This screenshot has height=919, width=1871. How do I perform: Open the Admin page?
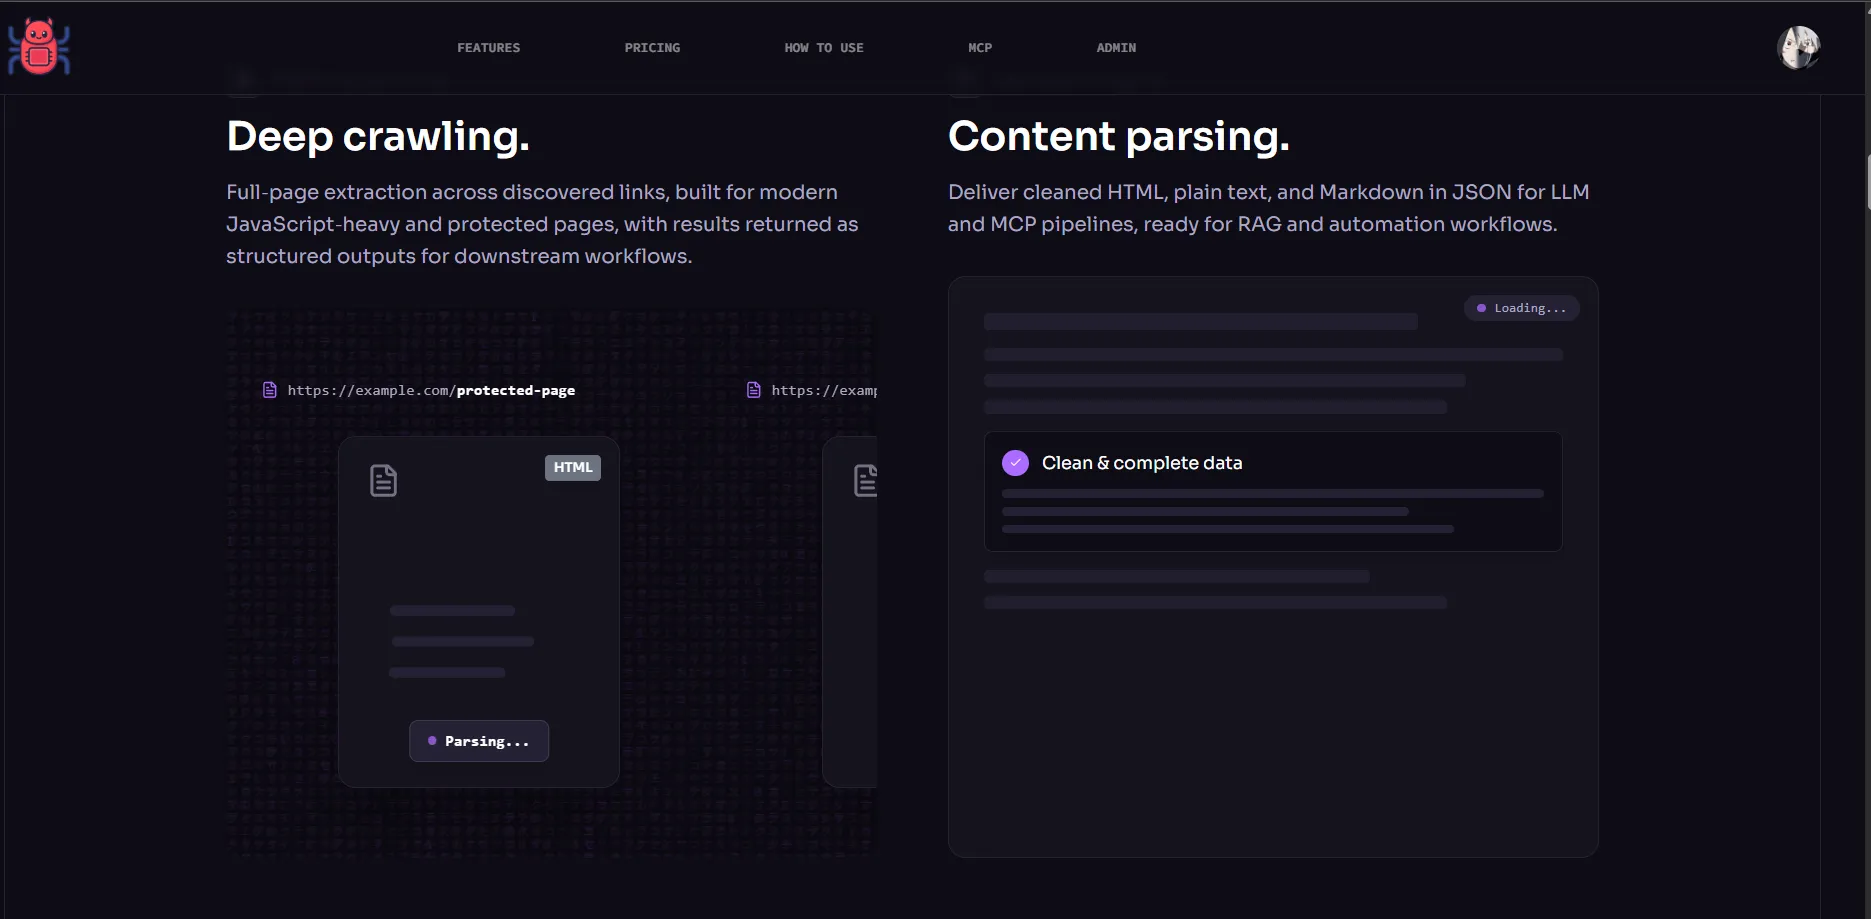click(1116, 48)
